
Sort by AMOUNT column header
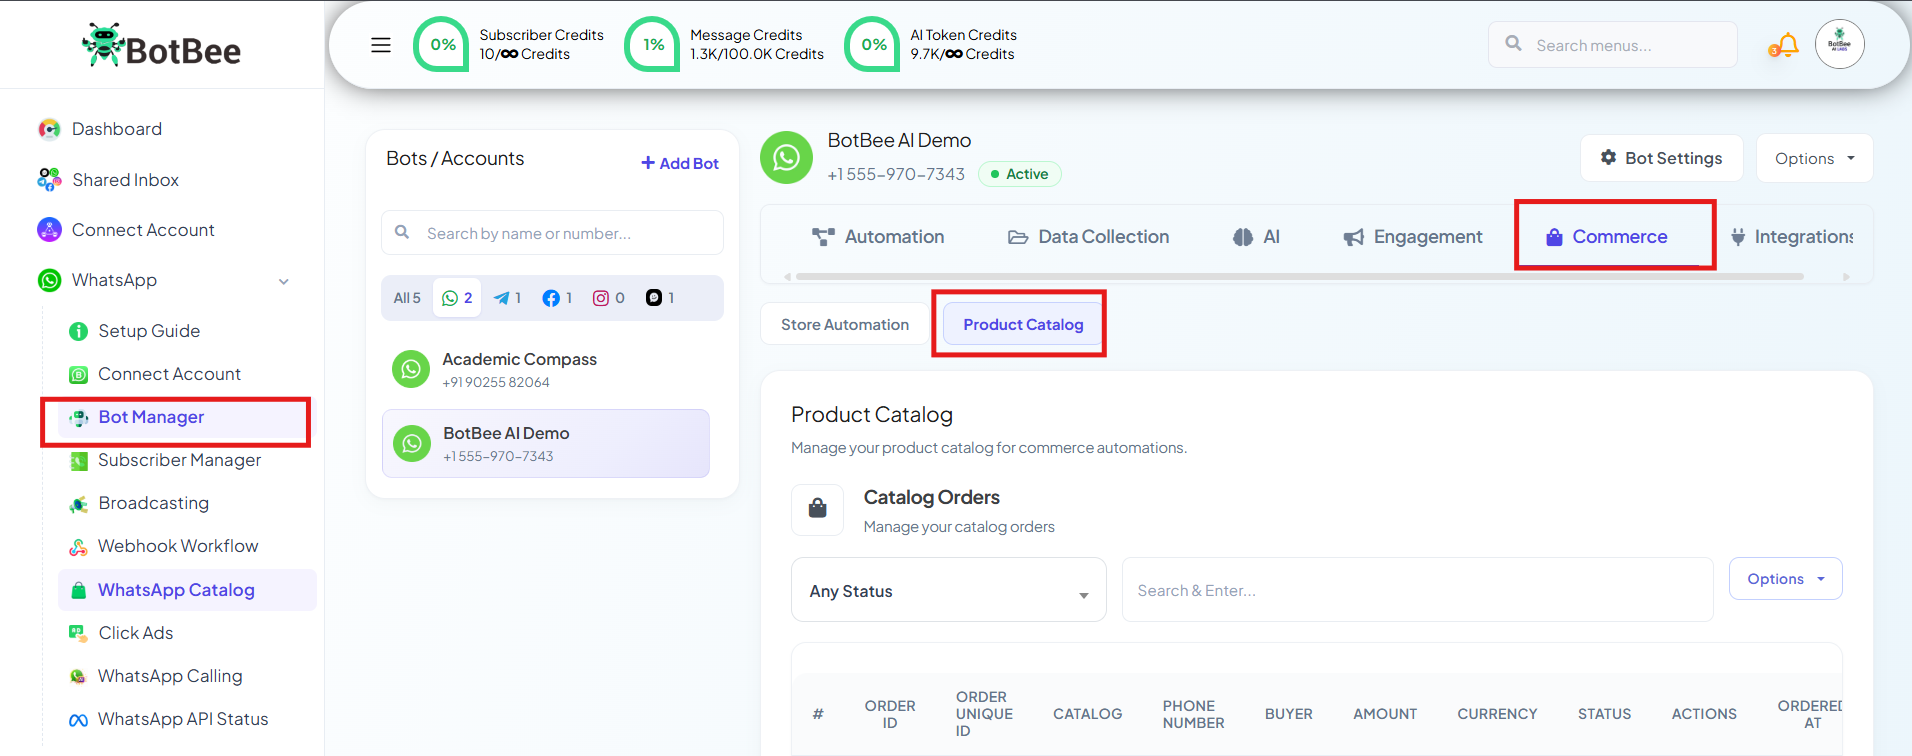click(1385, 714)
